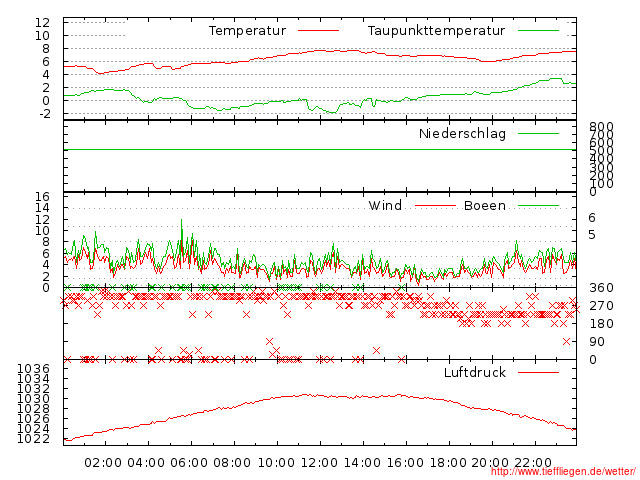Click the 08:00 time axis label

point(232,463)
